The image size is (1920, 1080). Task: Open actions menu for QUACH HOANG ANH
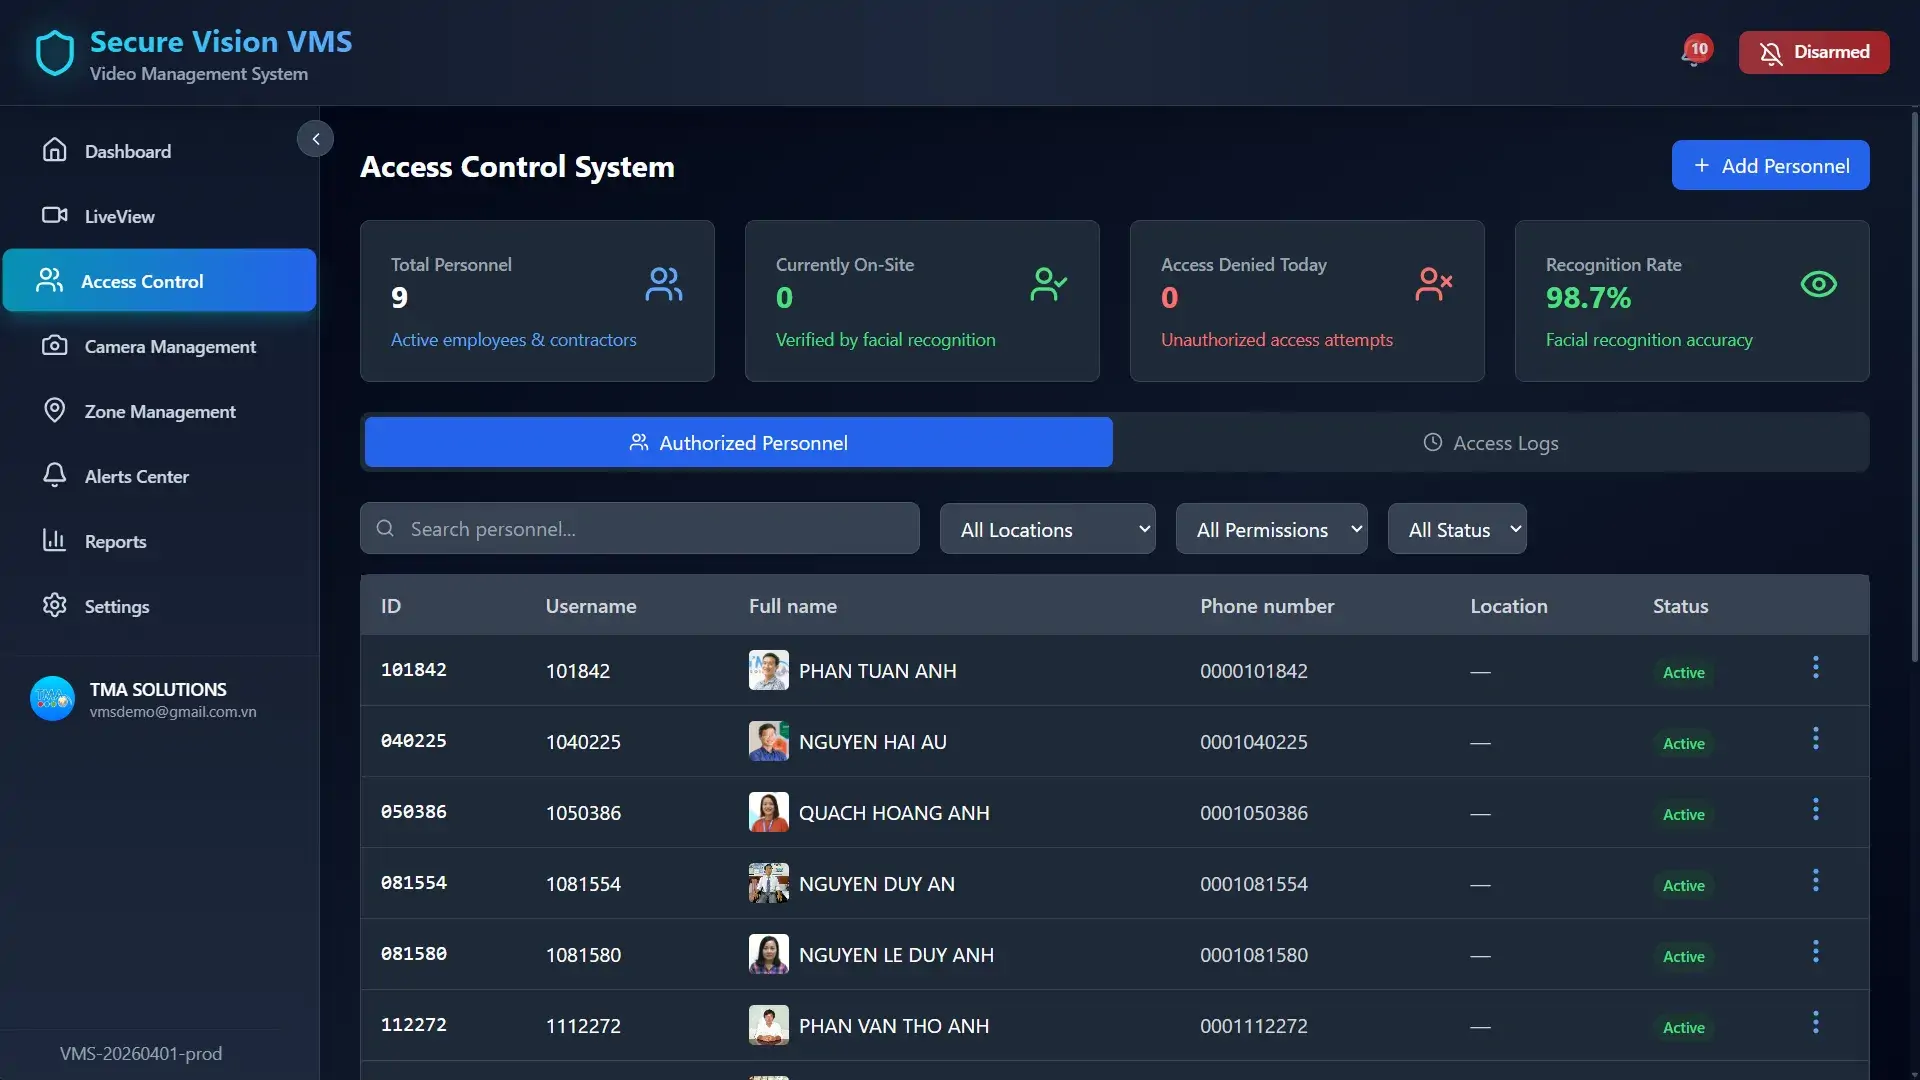[x=1816, y=810]
